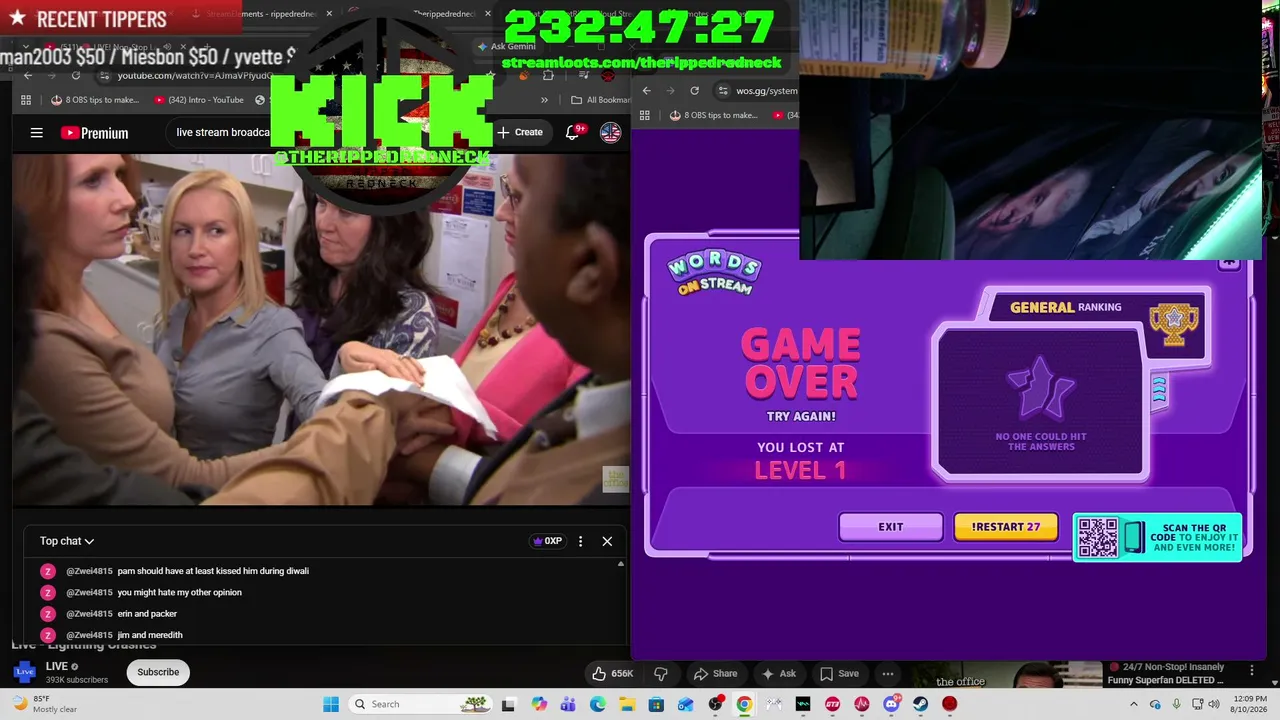Open the YouTube account avatar menu
This screenshot has width=1280, height=720.
[610, 132]
